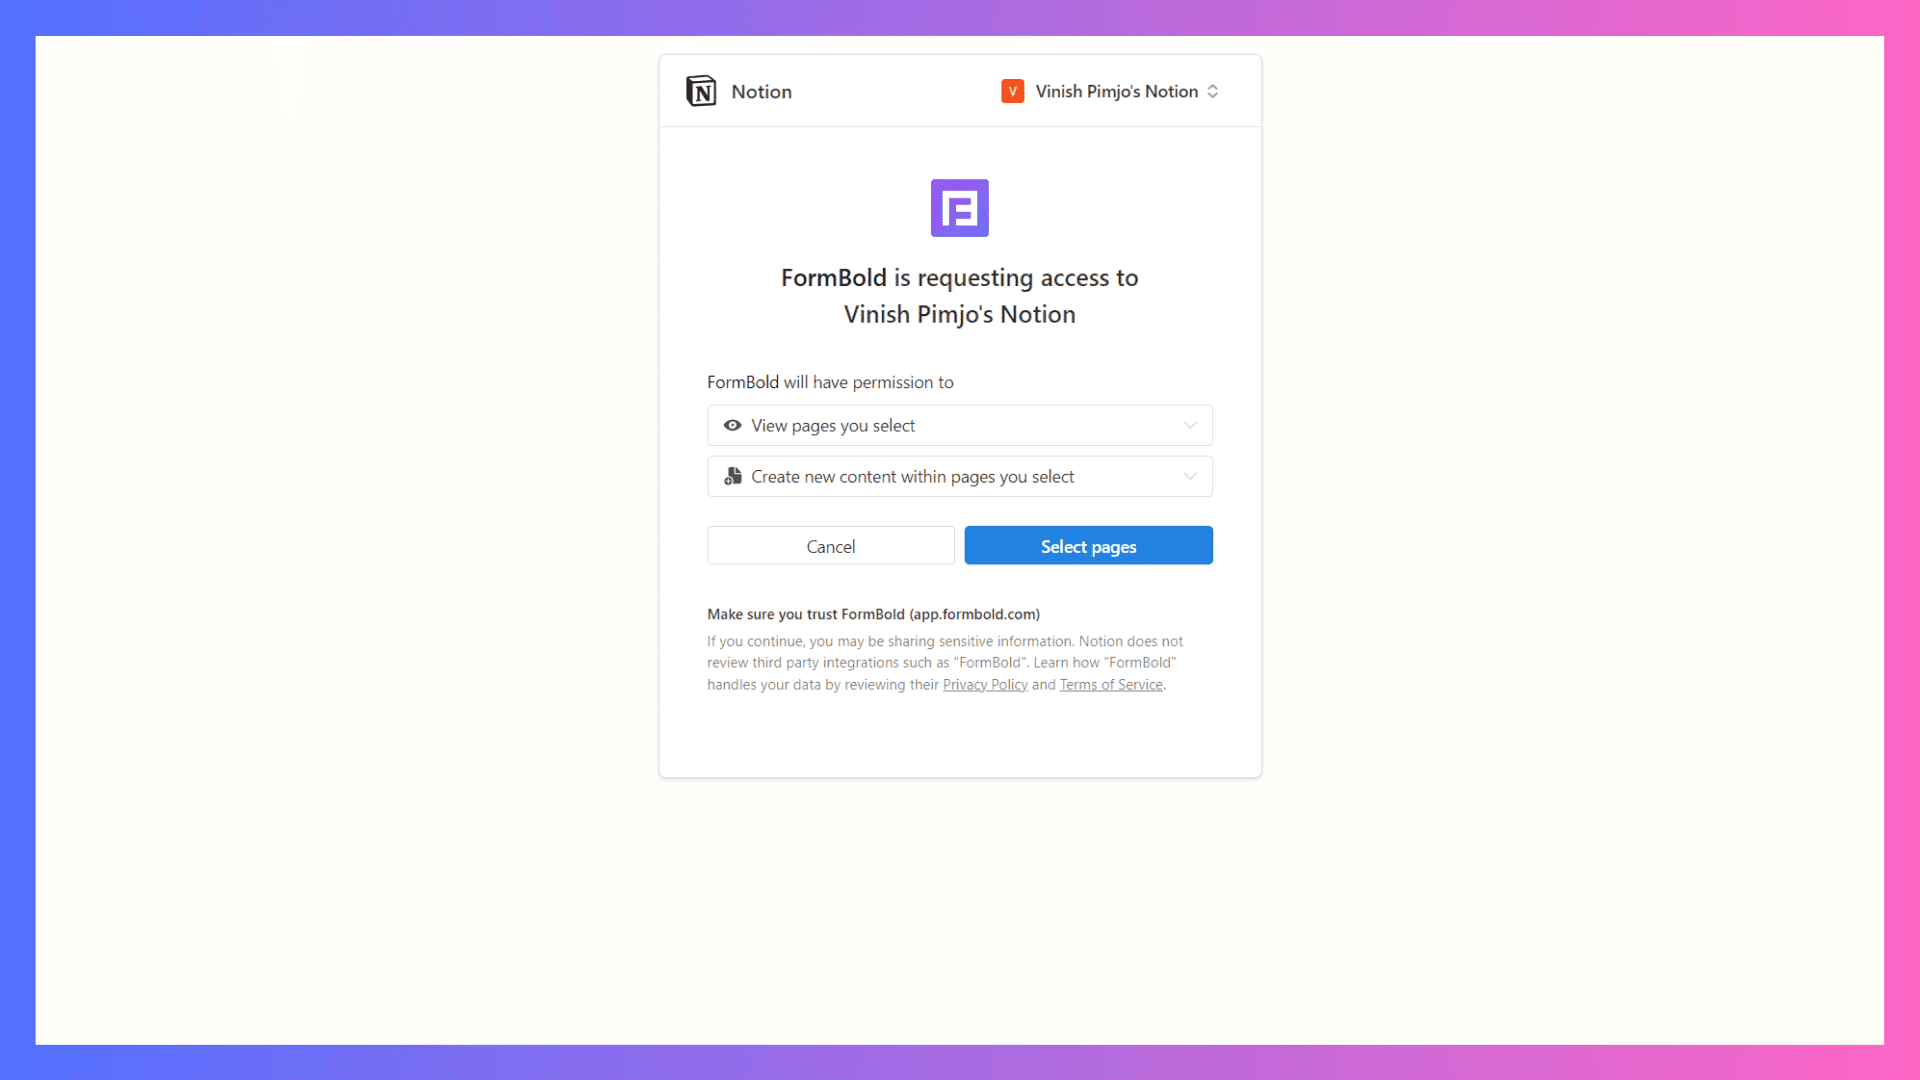Open the workspace switcher up-down arrows
1920x1080 pixels.
(1213, 91)
